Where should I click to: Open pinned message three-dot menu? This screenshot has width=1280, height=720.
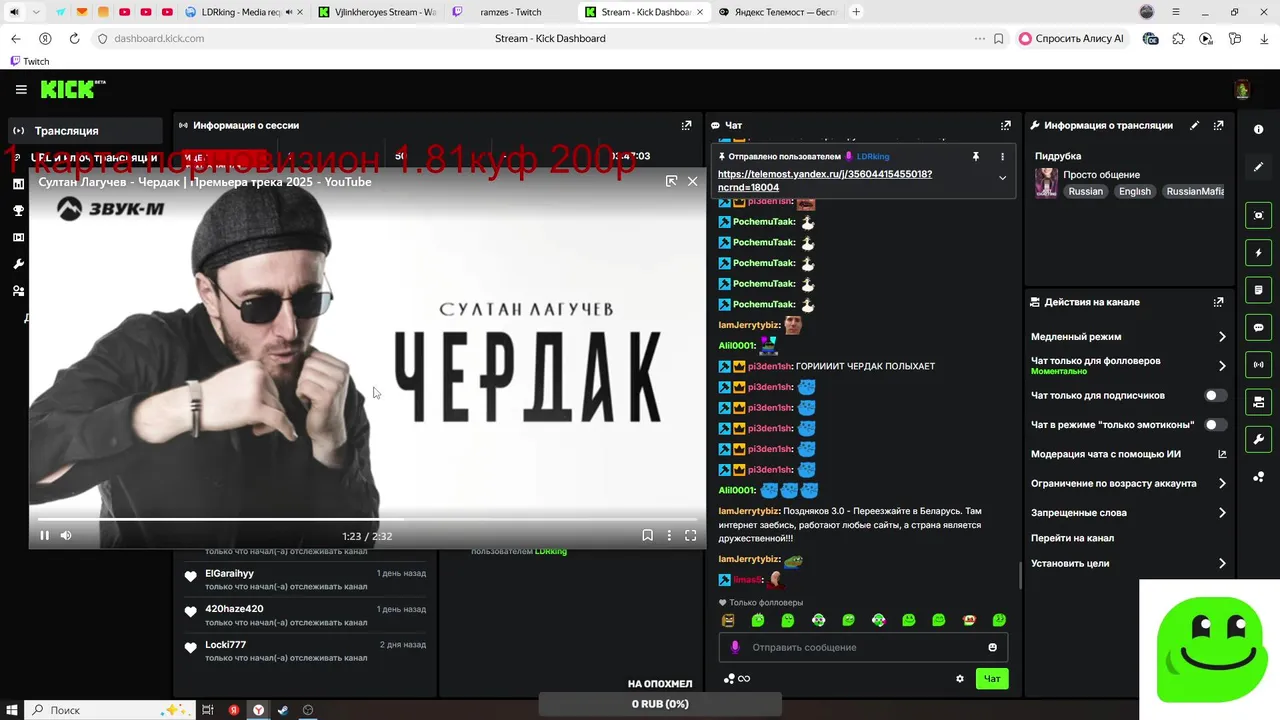[1002, 156]
